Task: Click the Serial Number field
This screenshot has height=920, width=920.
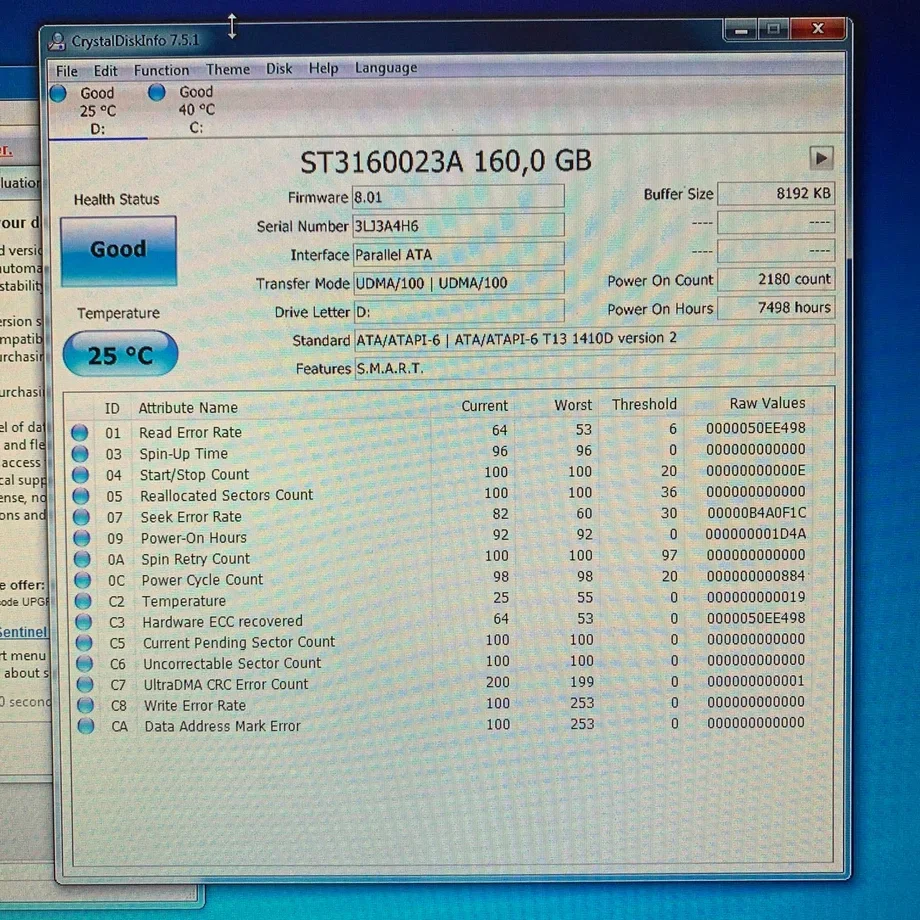Action: click(x=458, y=225)
